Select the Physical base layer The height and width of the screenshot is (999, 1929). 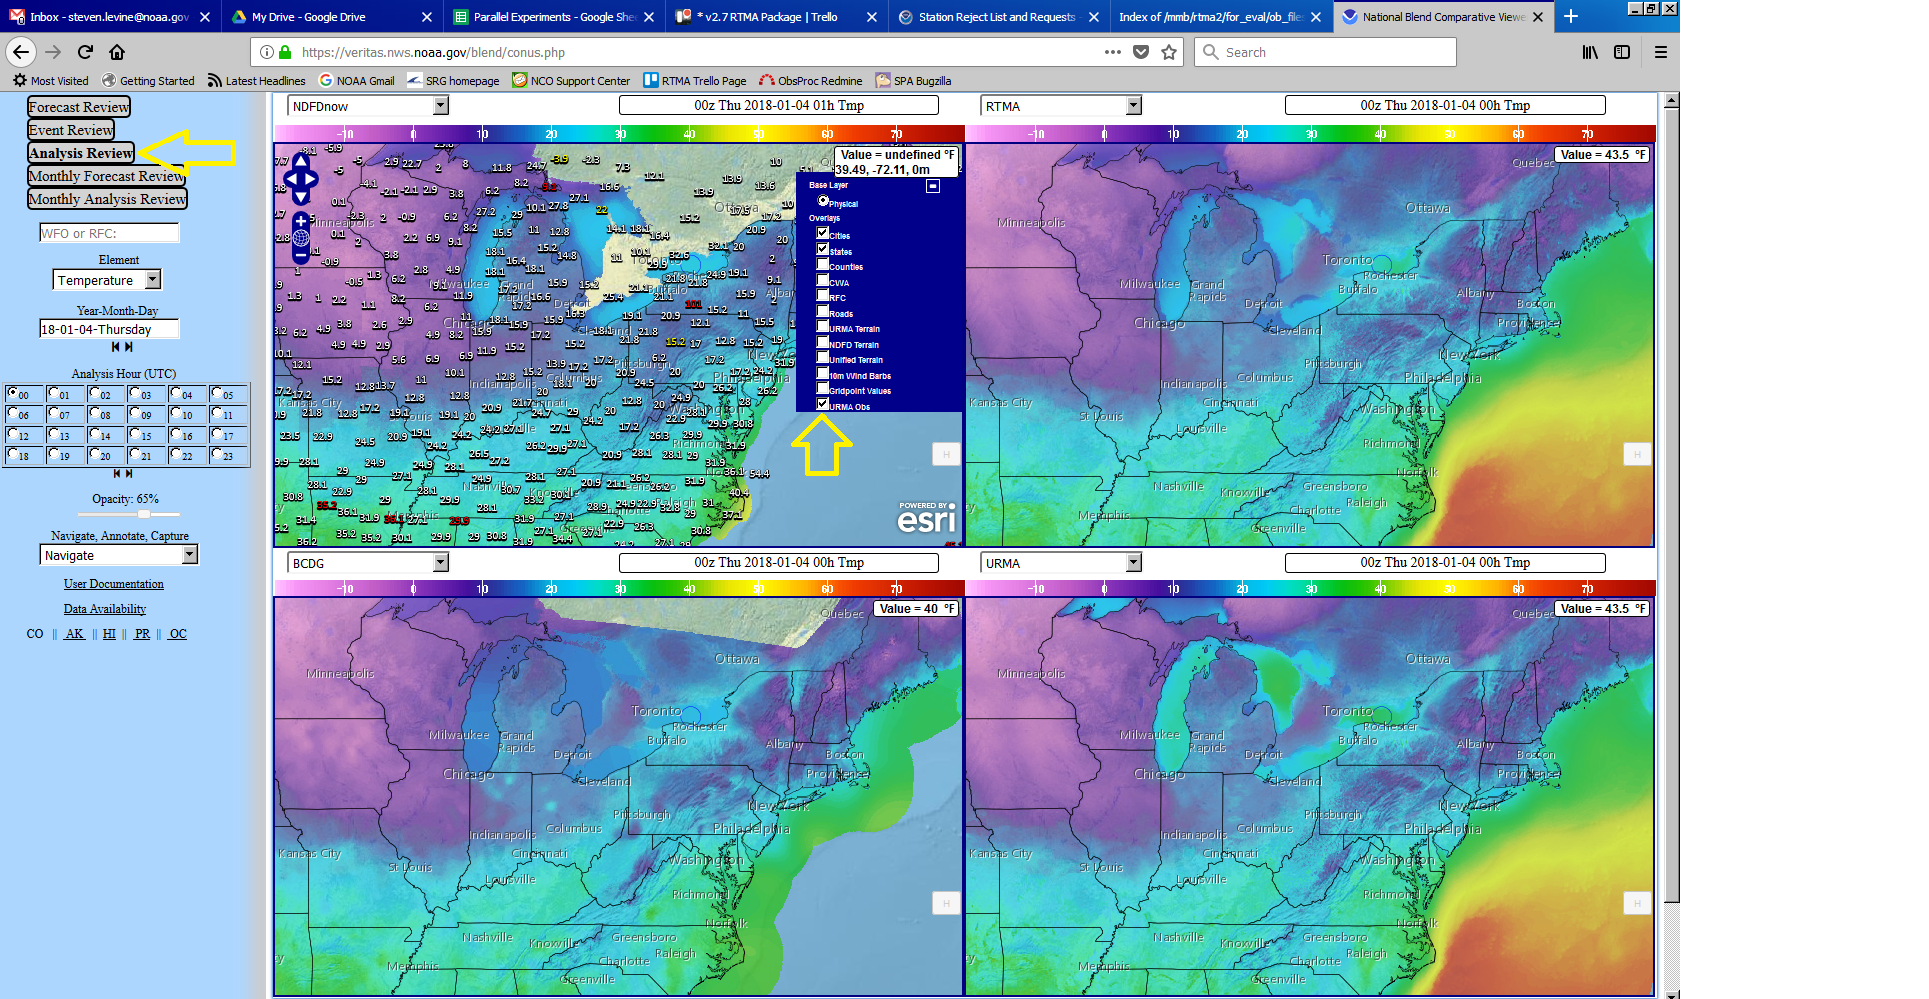pyautogui.click(x=823, y=201)
